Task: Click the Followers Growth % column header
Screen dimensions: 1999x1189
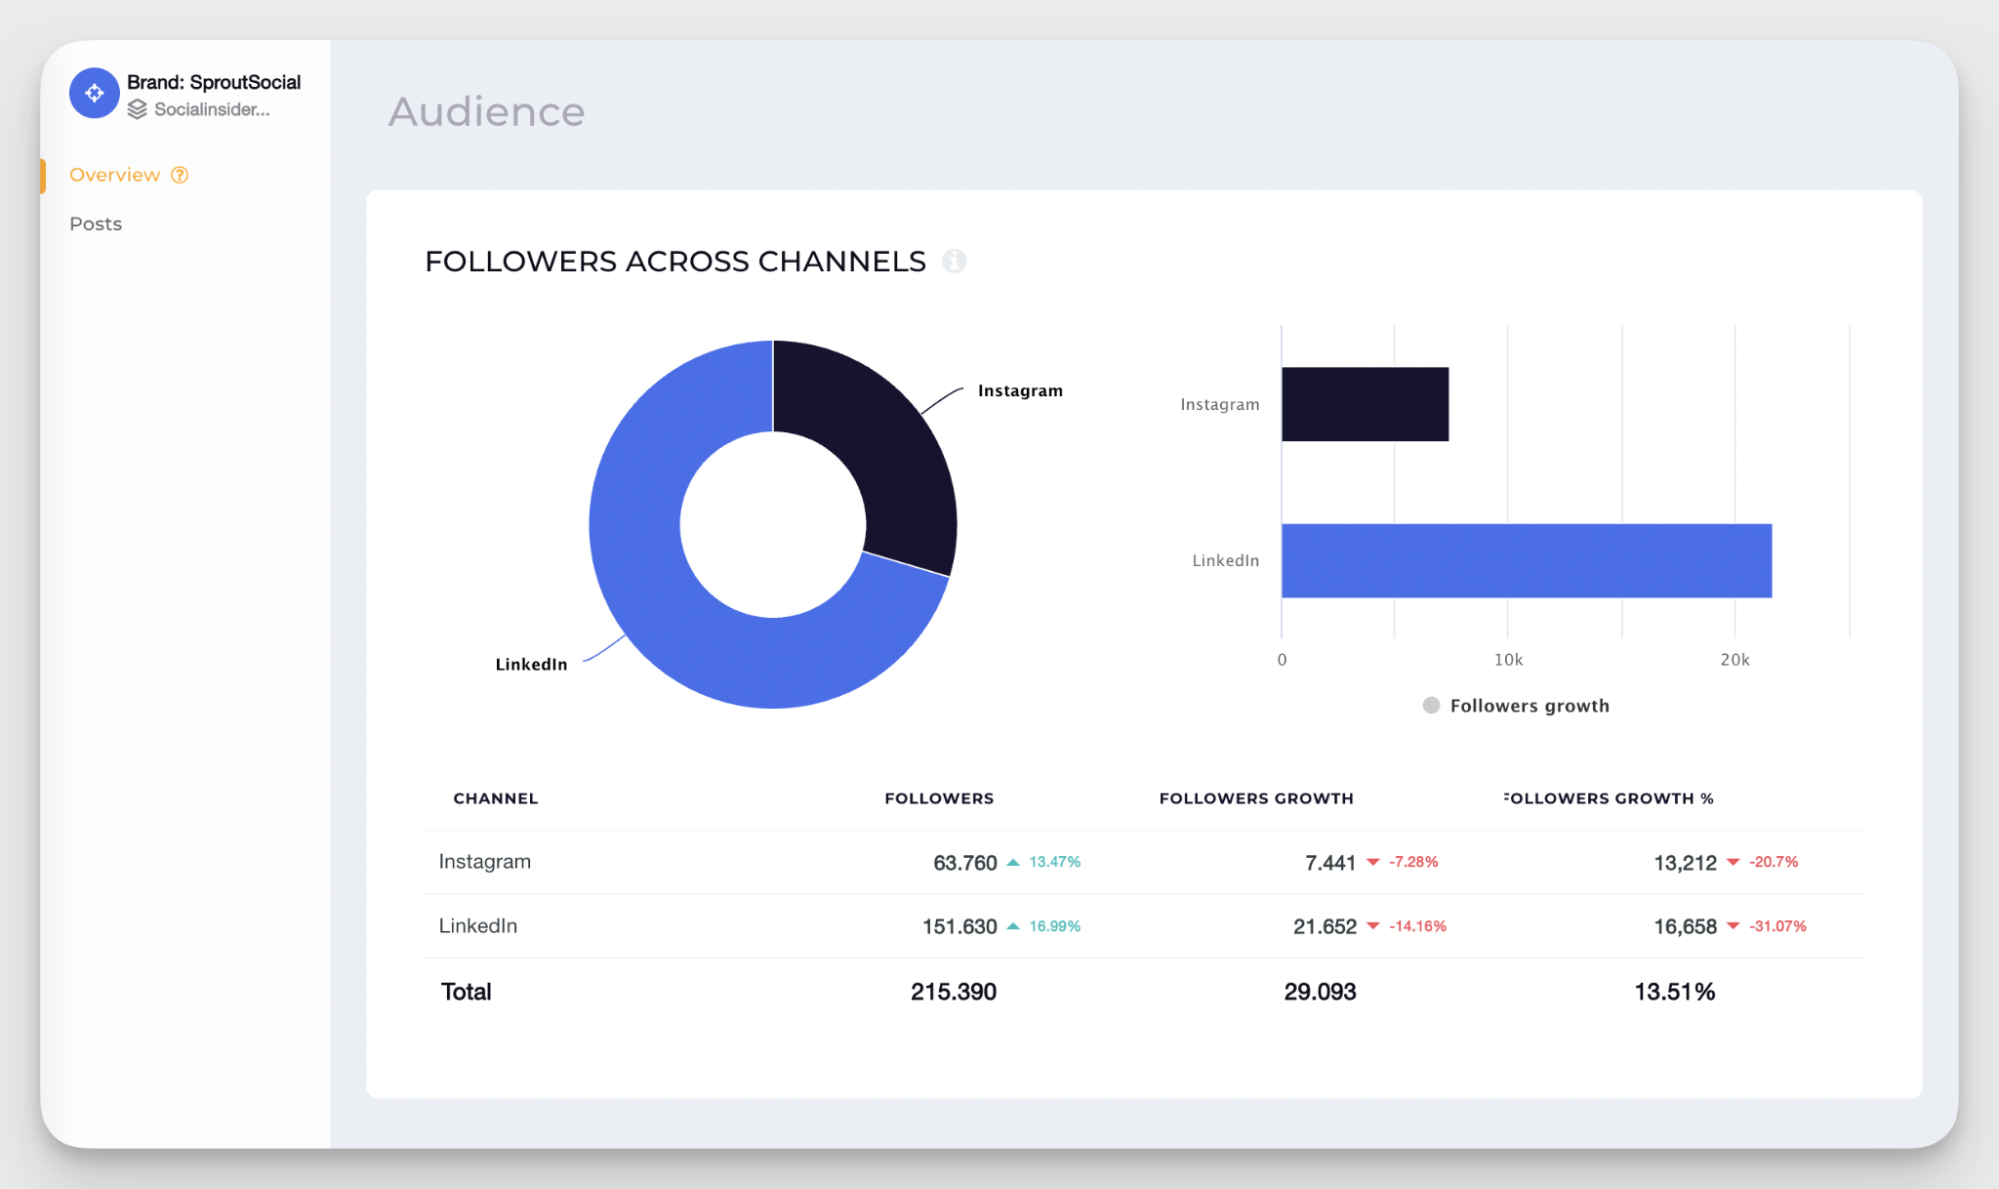Action: [1608, 798]
